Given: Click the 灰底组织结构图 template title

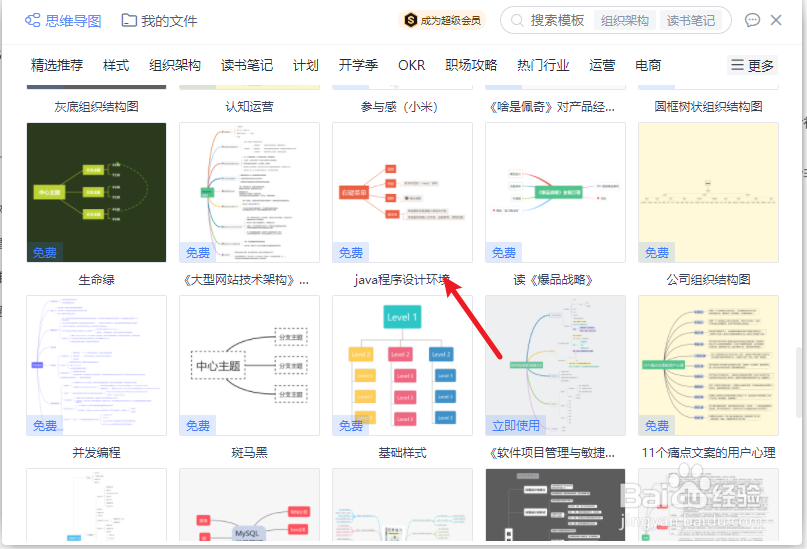Looking at the screenshot, I should pos(96,107).
